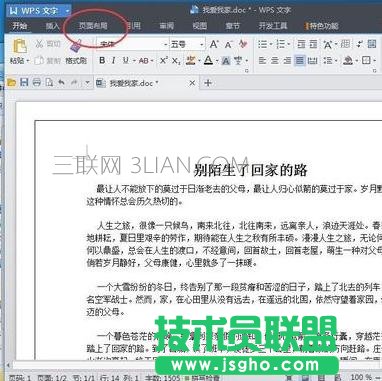Open the 页面布局 tab
Image resolution: width=382 pixels, height=381 pixels.
point(93,26)
